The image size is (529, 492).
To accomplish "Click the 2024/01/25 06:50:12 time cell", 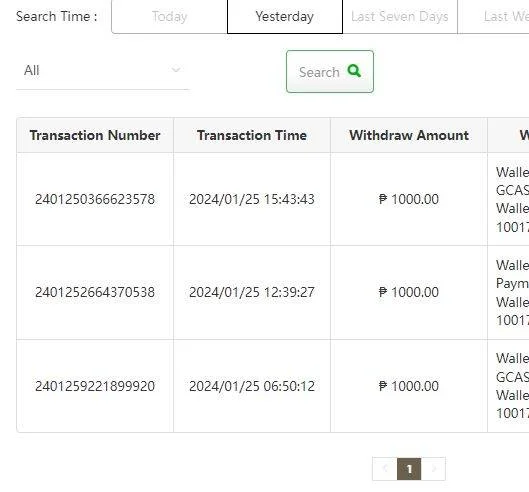I will [252, 386].
